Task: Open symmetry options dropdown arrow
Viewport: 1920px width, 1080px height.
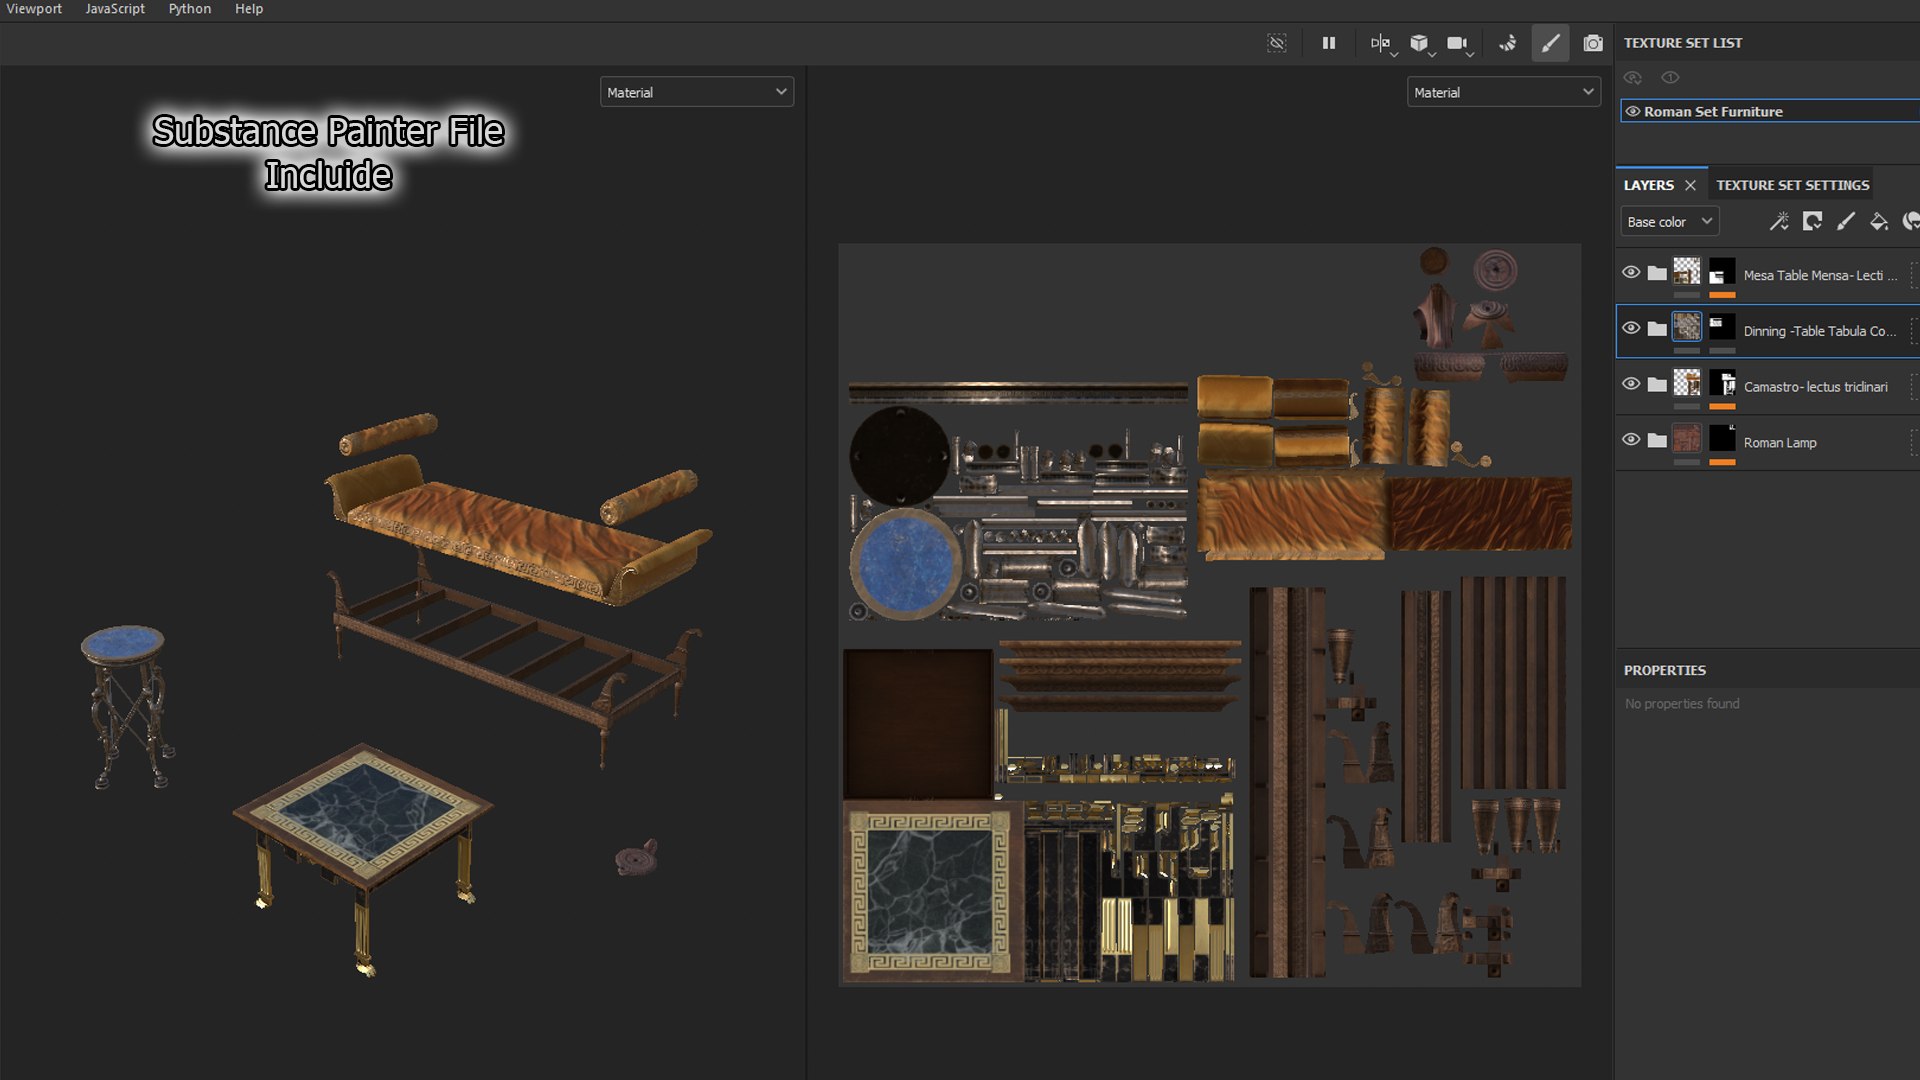Action: pos(1394,54)
